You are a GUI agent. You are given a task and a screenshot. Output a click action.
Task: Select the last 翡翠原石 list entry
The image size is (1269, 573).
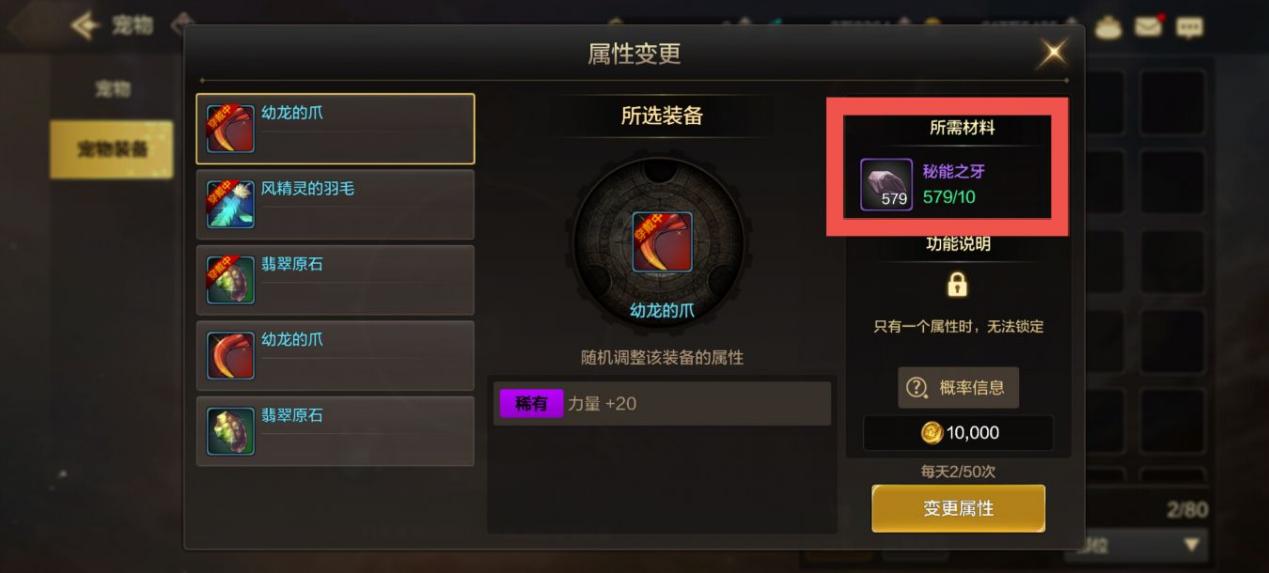pyautogui.click(x=335, y=431)
